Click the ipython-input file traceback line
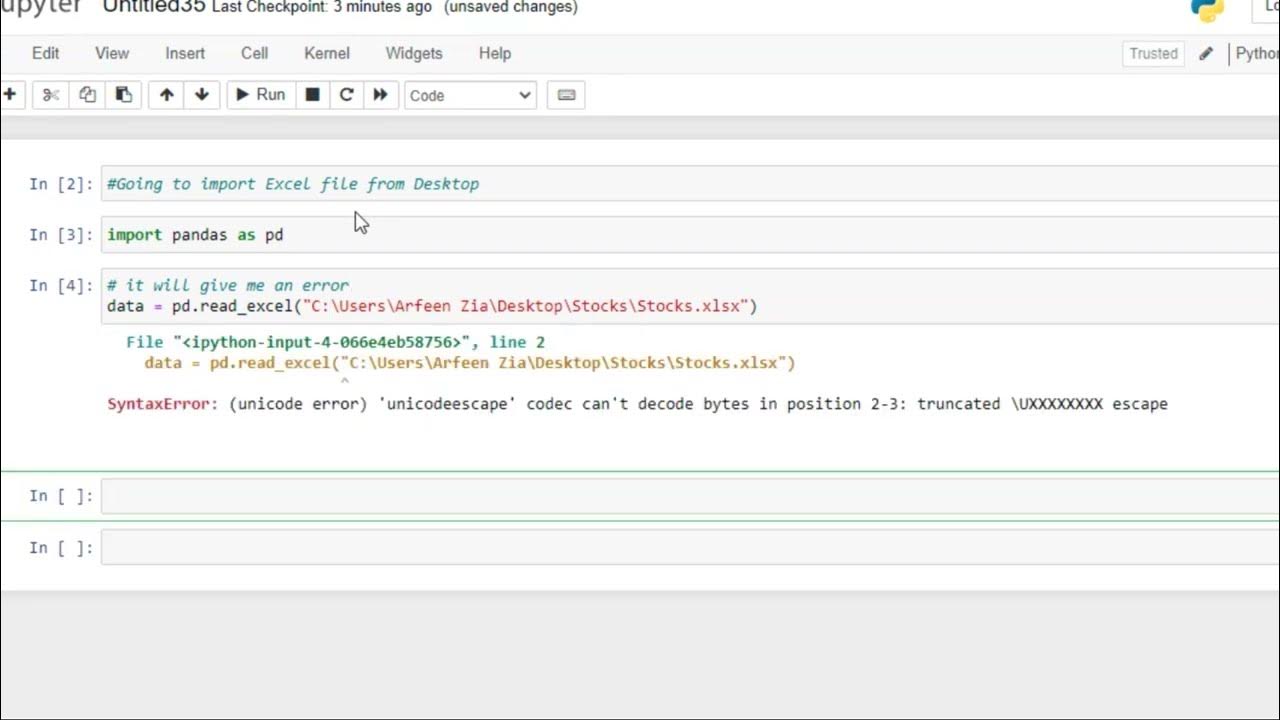1280x720 pixels. (335, 342)
